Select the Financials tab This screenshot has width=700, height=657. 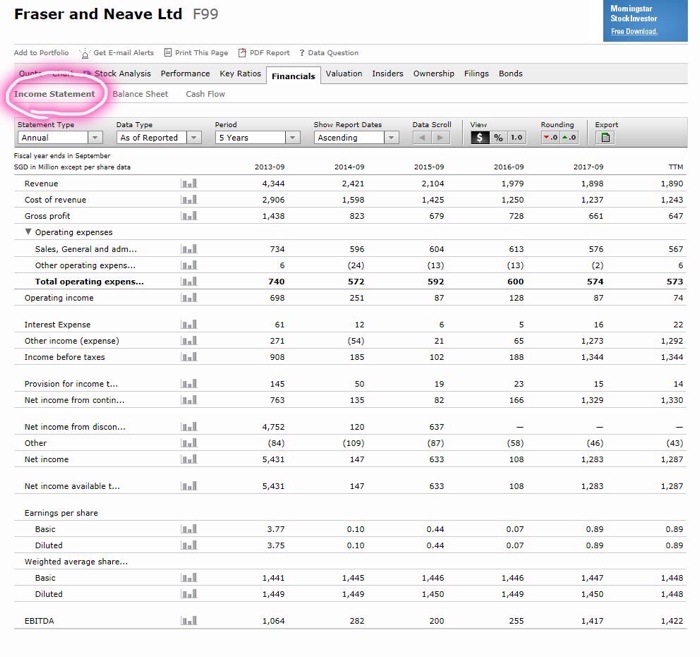(293, 76)
